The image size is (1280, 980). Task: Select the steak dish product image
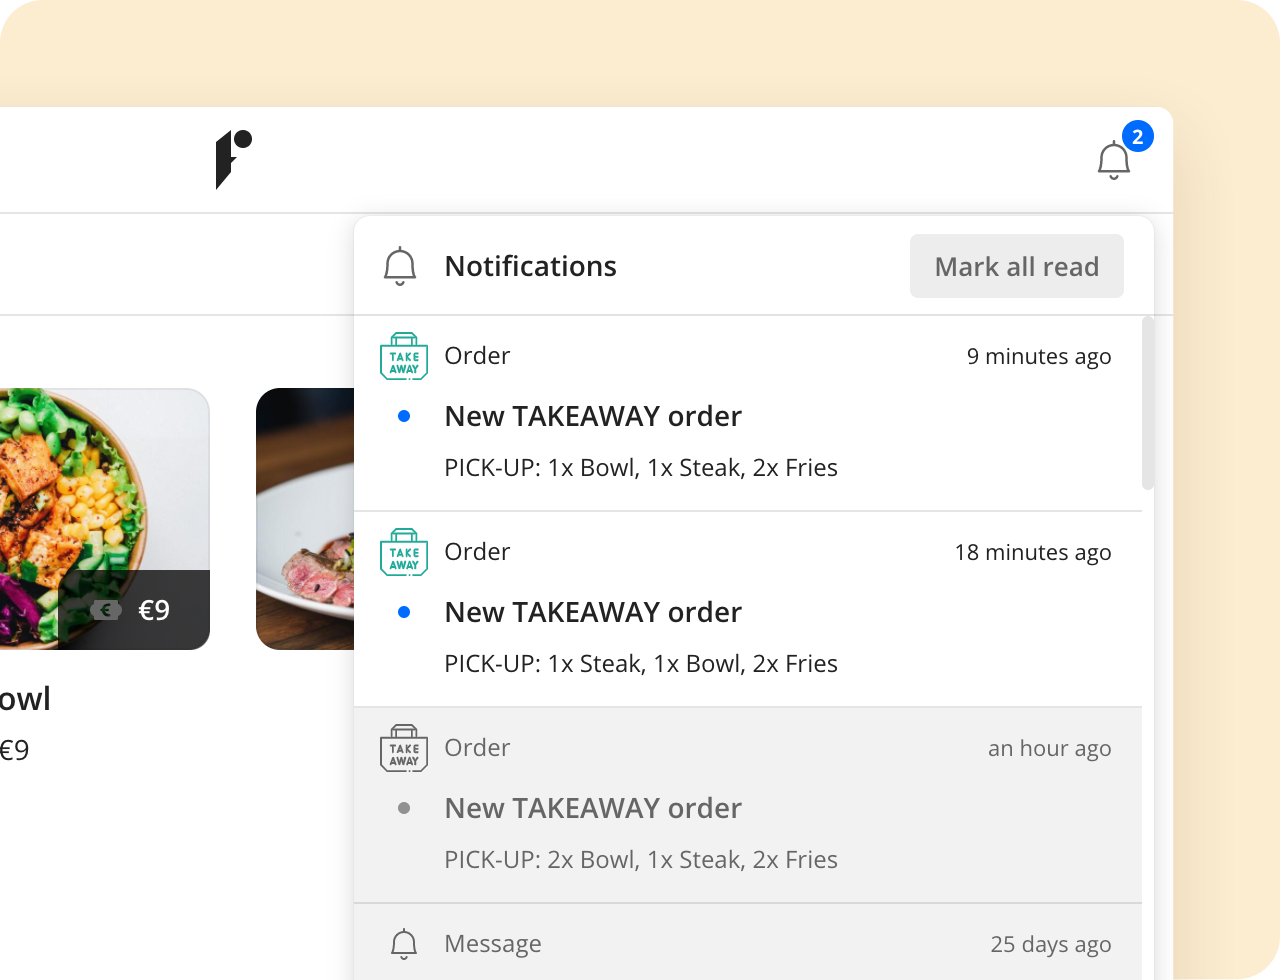(304, 520)
